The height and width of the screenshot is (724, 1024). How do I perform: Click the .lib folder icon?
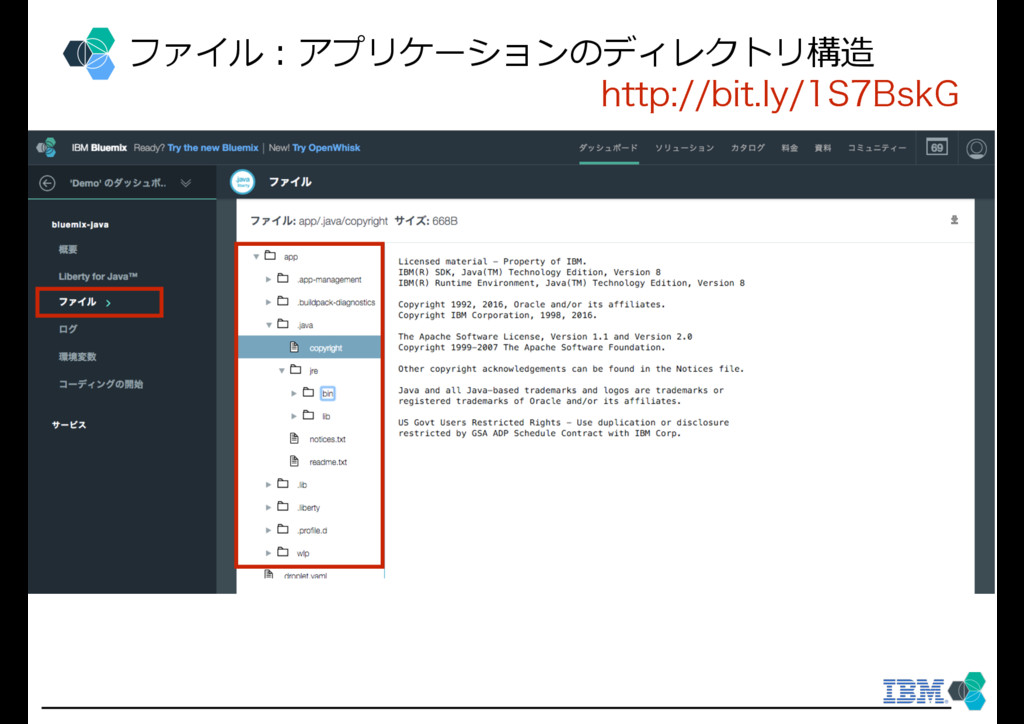click(x=283, y=484)
